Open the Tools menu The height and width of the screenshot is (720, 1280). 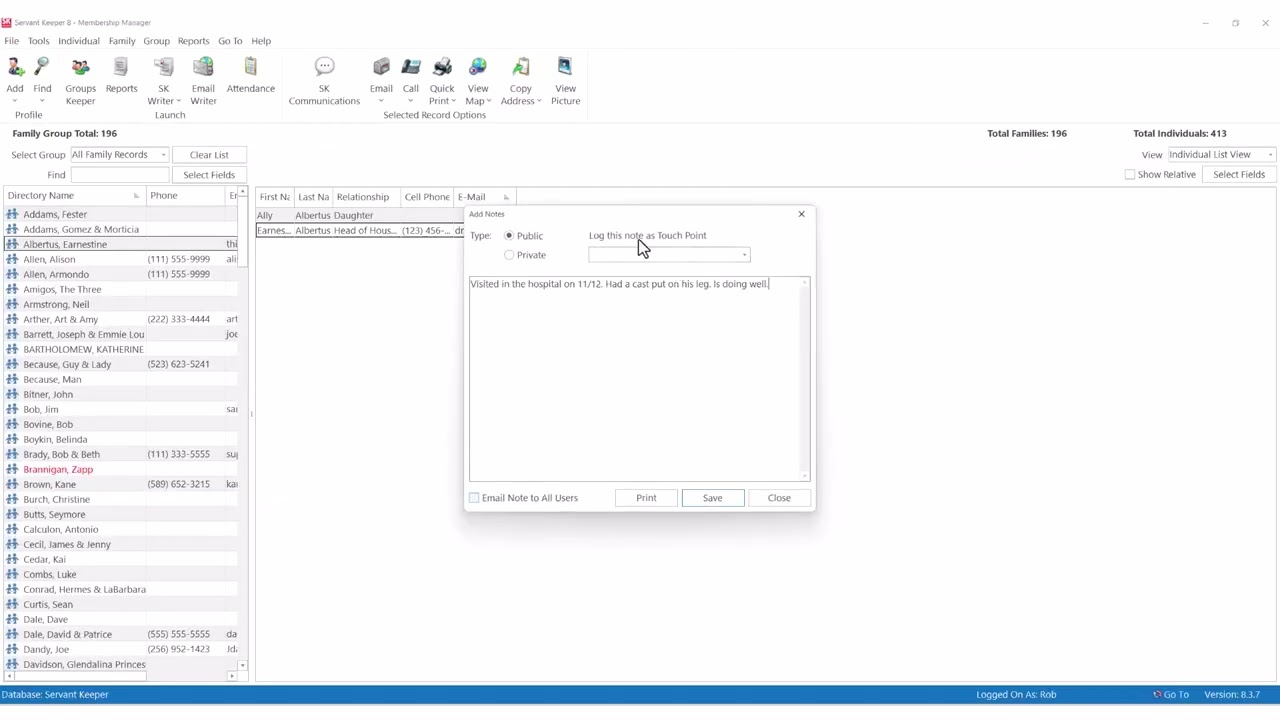coord(38,41)
